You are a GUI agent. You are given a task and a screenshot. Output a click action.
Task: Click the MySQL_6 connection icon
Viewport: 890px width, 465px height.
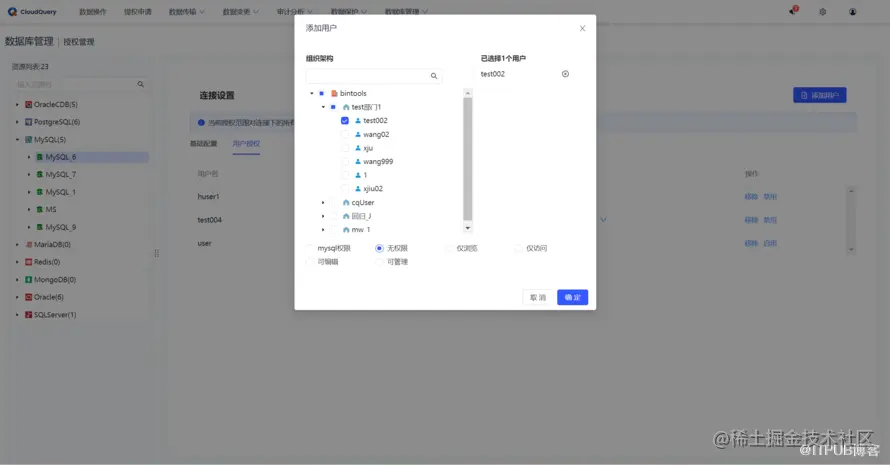[x=40, y=157]
